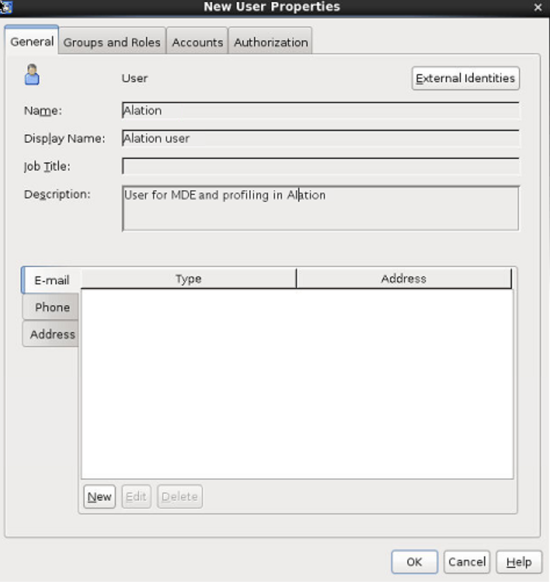Click the blue user avatar icon
Viewport: 550px width, 582px height.
(x=32, y=75)
